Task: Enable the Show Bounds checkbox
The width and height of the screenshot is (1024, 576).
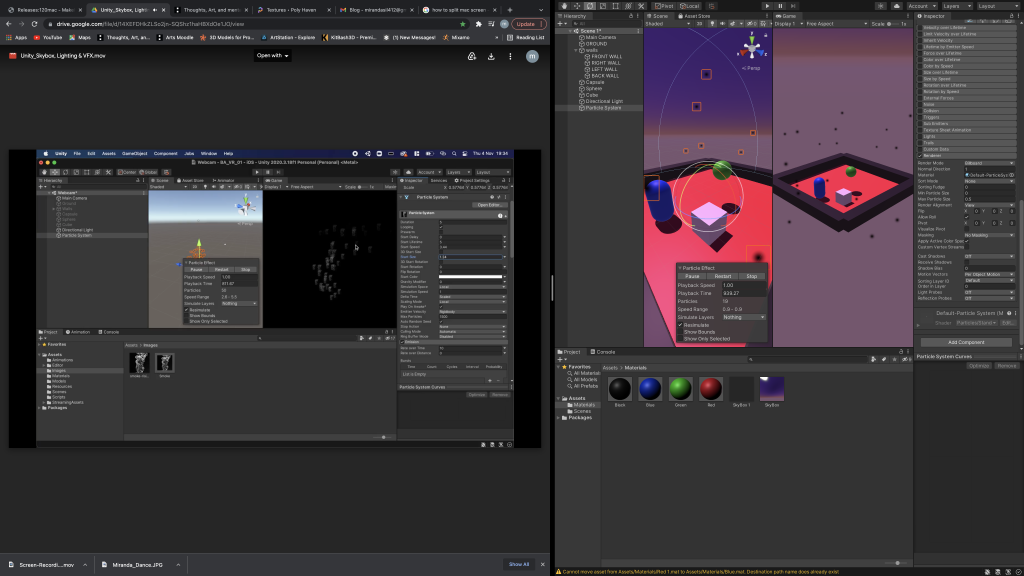Action: 681,332
